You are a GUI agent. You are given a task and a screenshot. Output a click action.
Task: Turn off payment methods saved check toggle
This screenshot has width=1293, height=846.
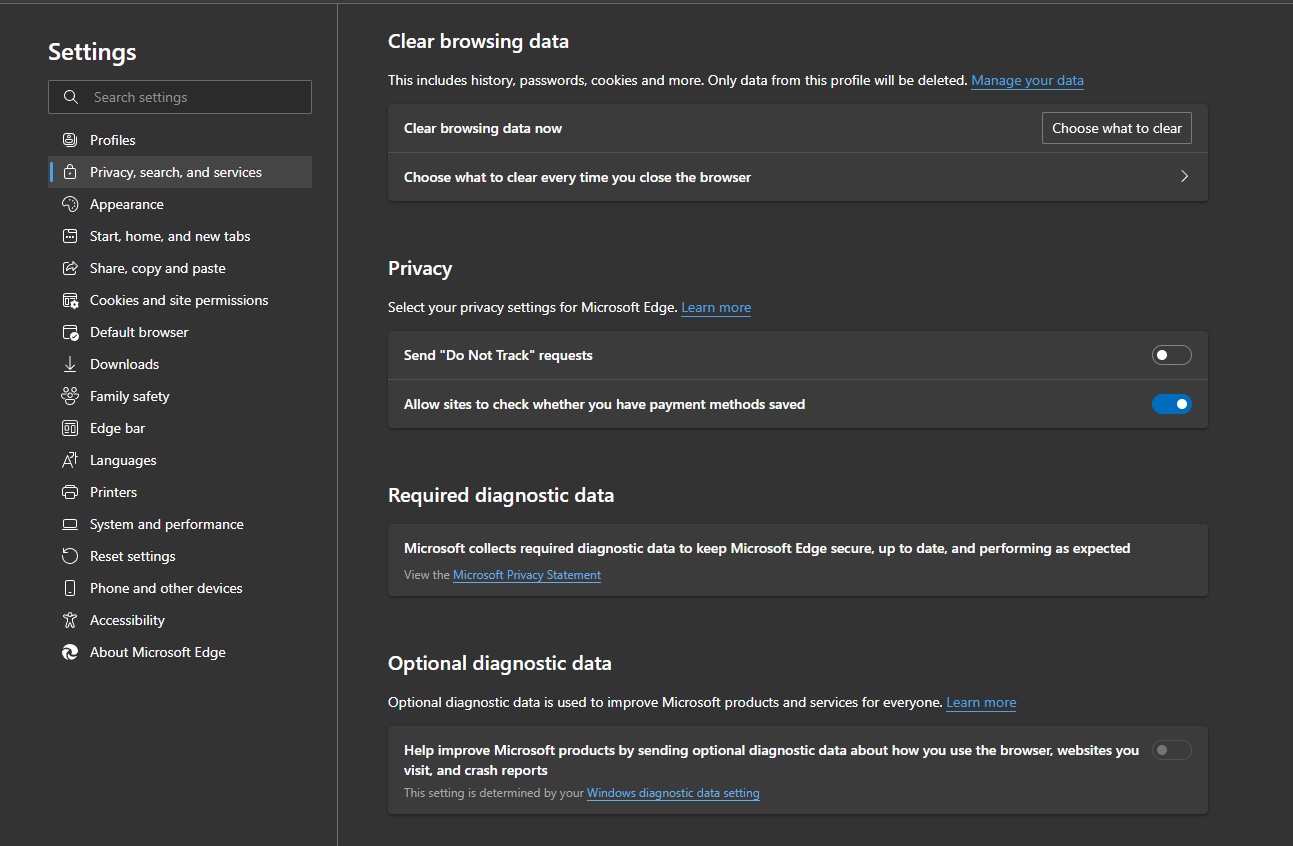tap(1172, 404)
